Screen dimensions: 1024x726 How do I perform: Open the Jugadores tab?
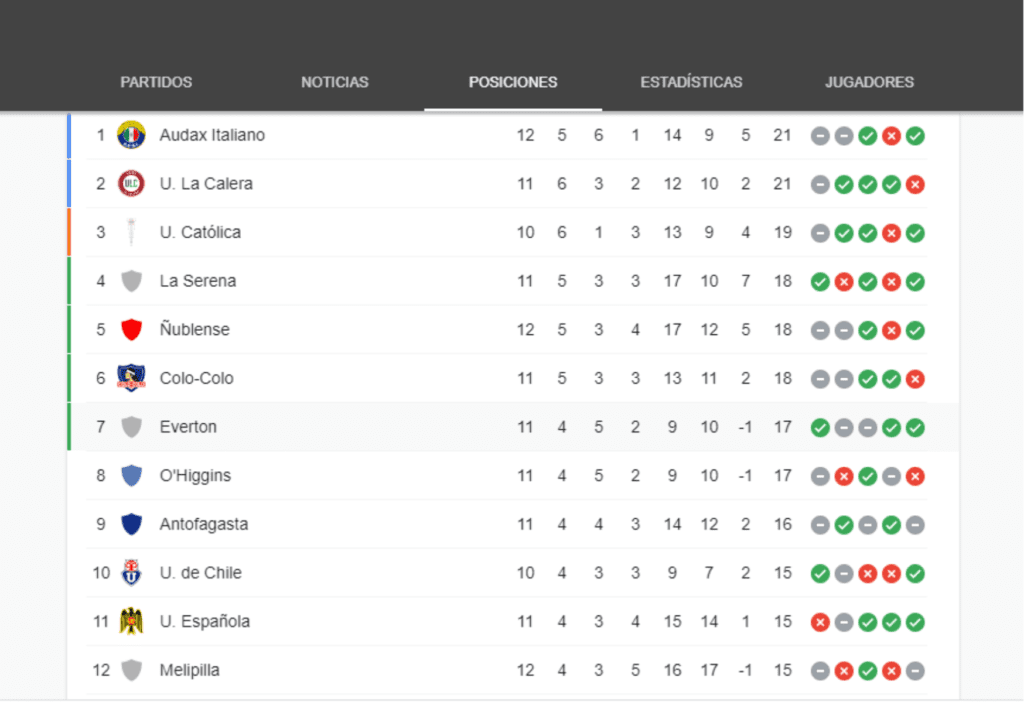click(x=869, y=82)
